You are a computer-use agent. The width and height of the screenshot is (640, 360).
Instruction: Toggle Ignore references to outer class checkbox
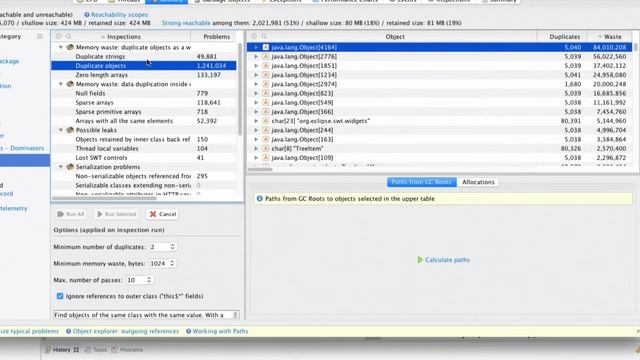60,296
